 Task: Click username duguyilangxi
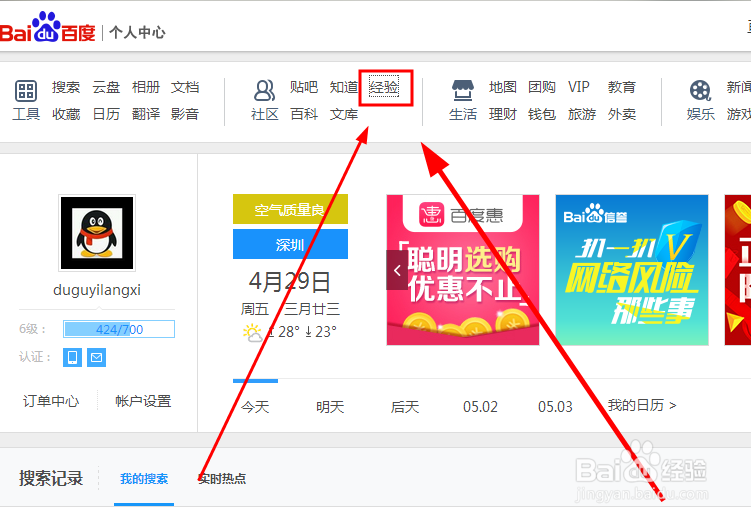[97, 290]
